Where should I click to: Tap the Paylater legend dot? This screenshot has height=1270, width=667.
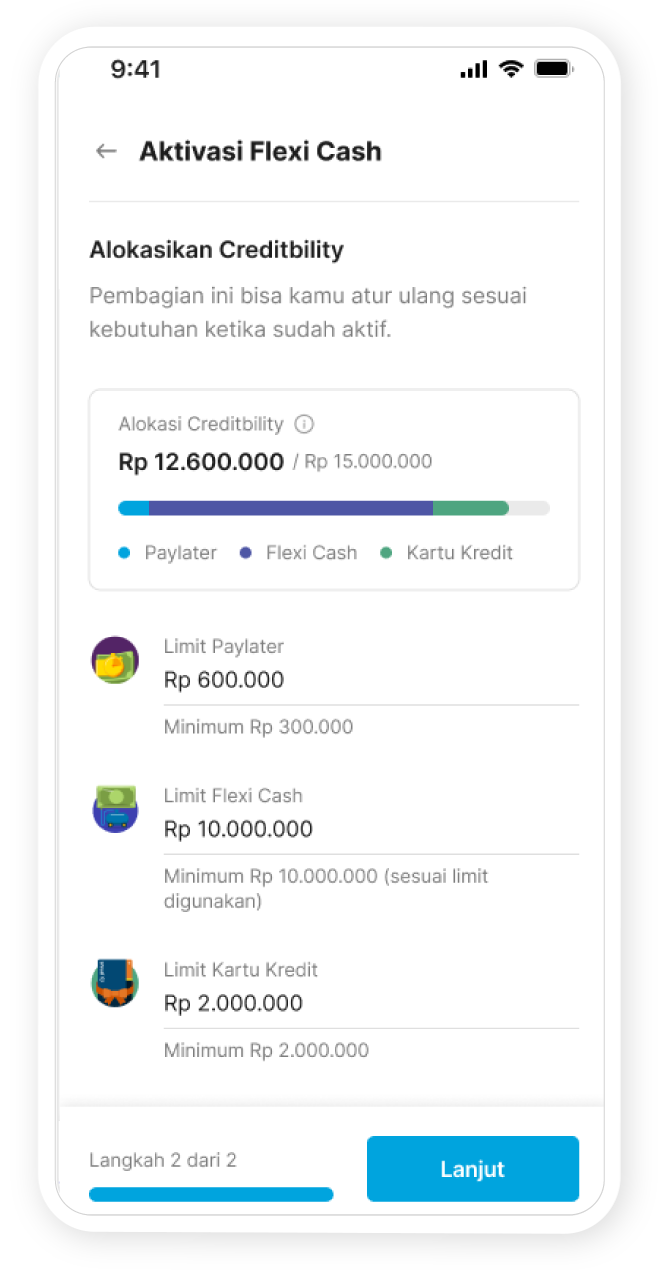pos(124,553)
